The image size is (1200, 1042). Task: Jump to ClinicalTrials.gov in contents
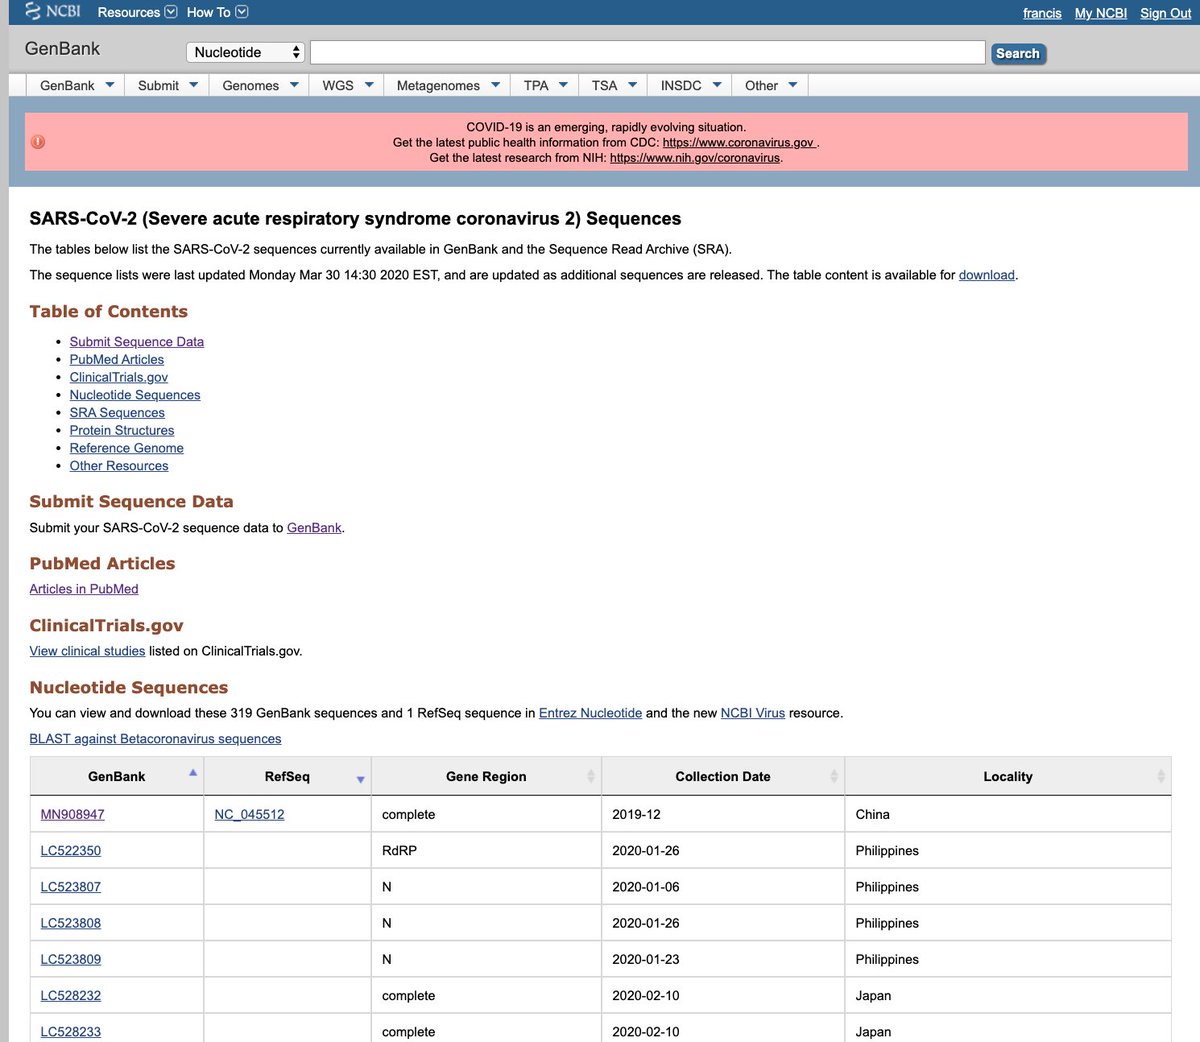coord(119,377)
